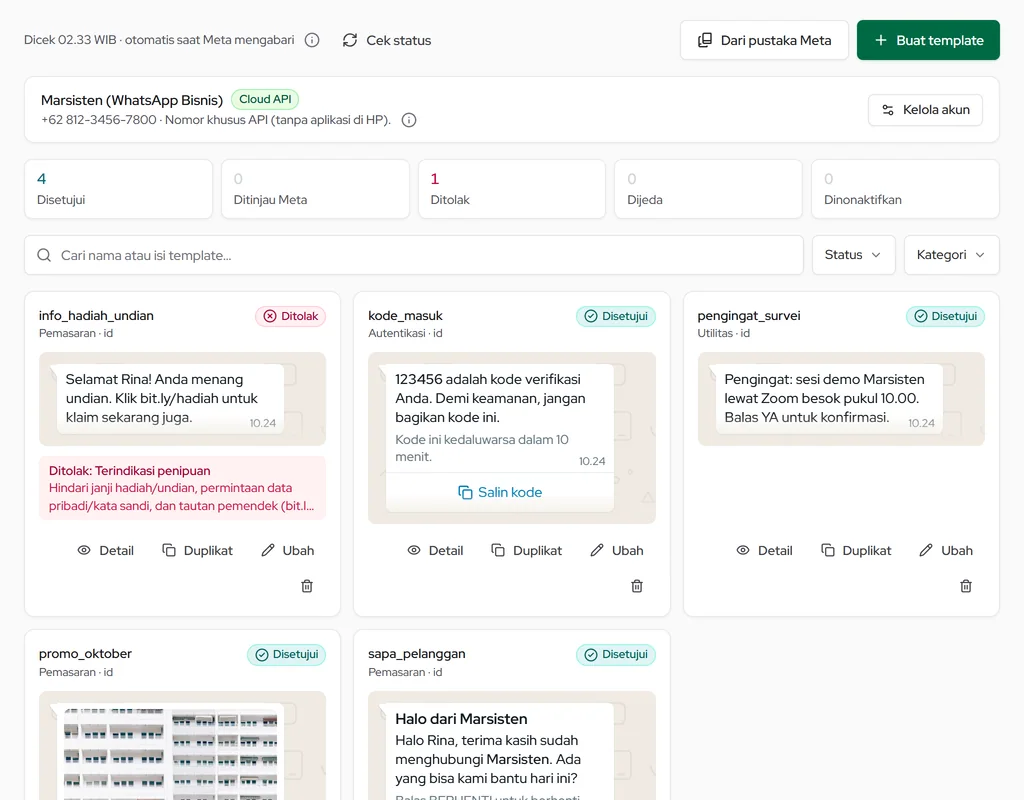This screenshot has height=800, width=1024.
Task: Filter by Disetujui count card
Action: pyautogui.click(x=119, y=189)
